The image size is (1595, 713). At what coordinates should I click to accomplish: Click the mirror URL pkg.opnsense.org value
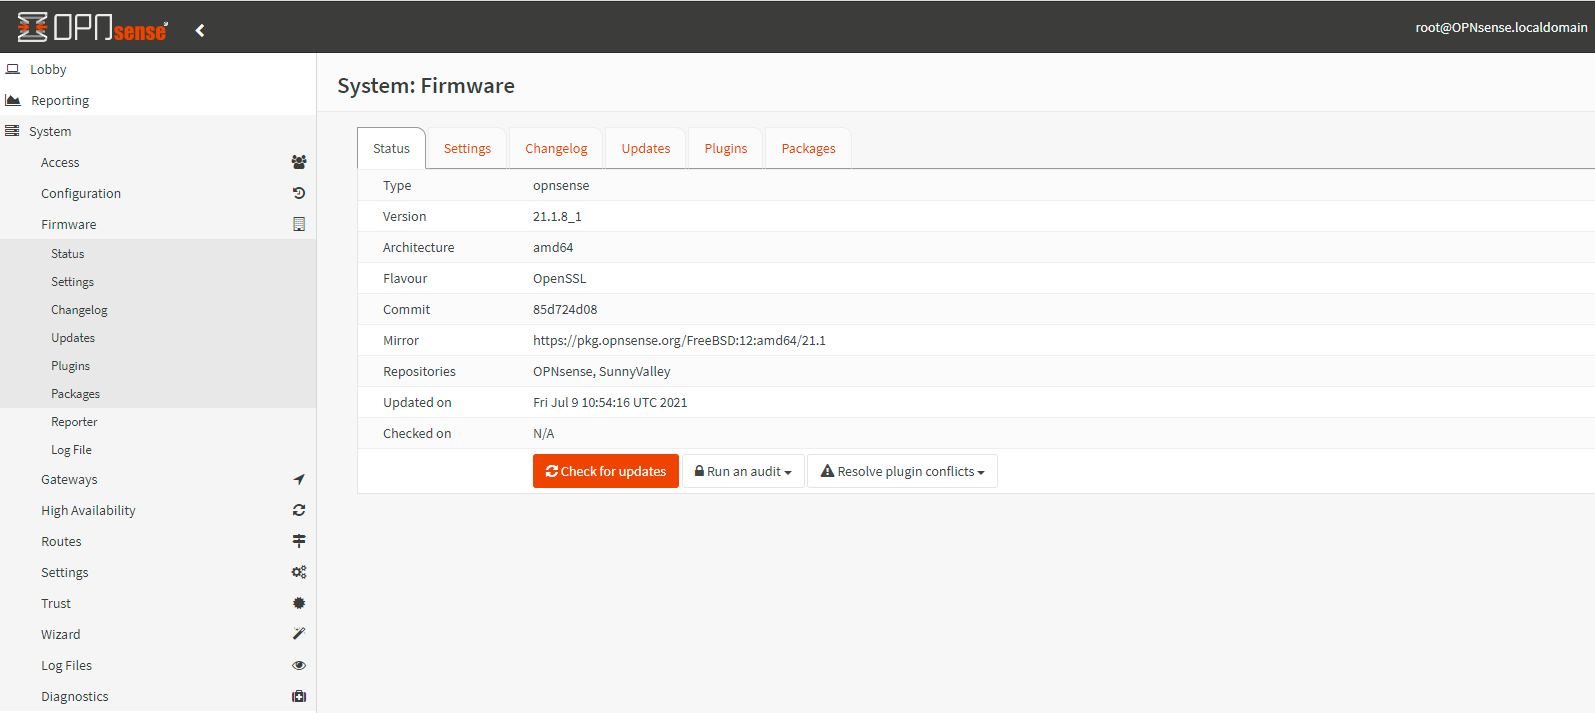coord(679,340)
